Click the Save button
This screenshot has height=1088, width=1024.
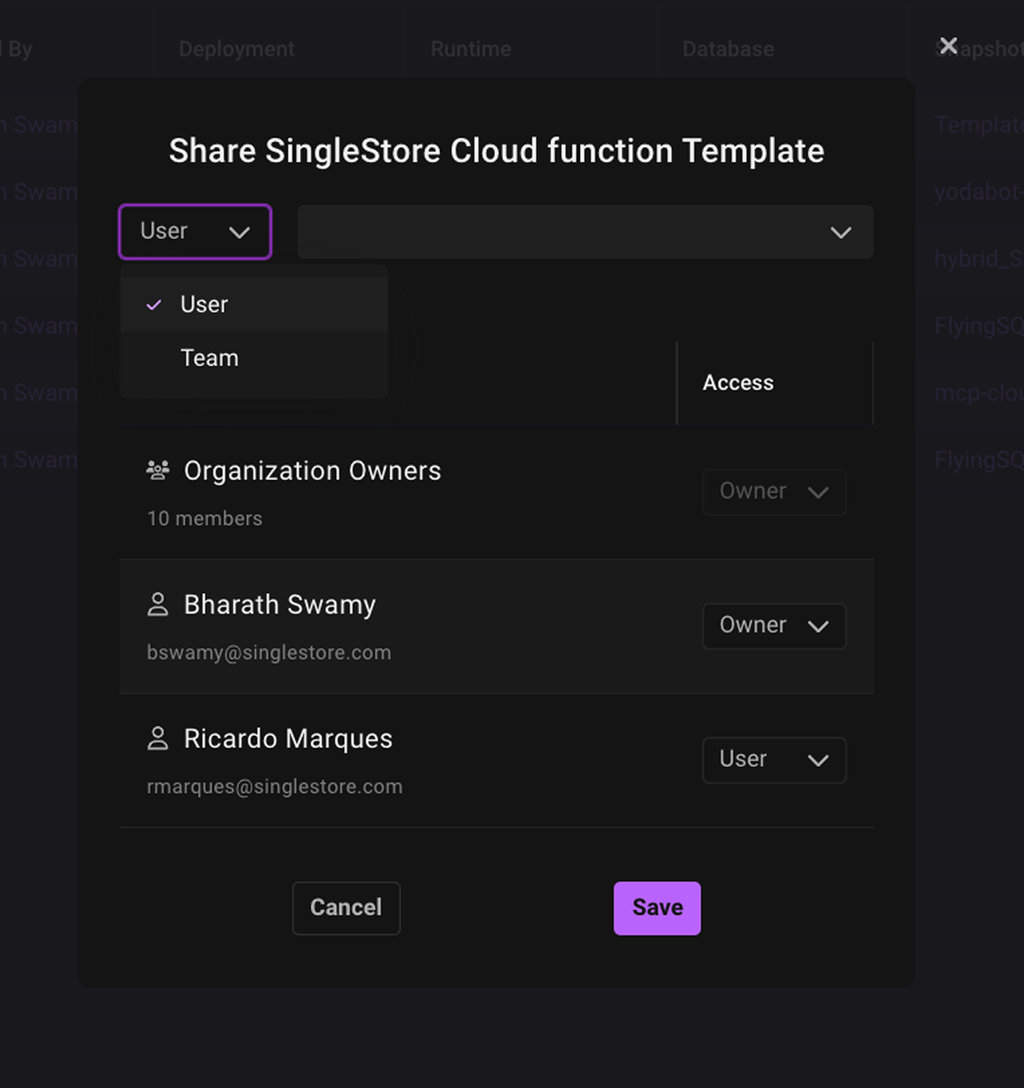point(657,908)
